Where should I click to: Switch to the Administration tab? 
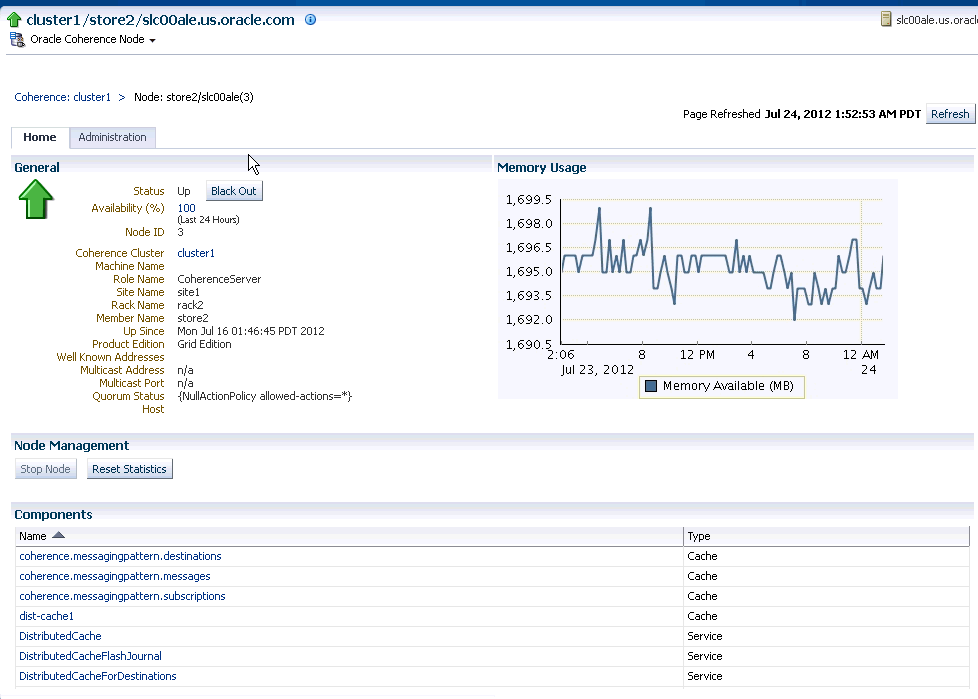pos(112,137)
